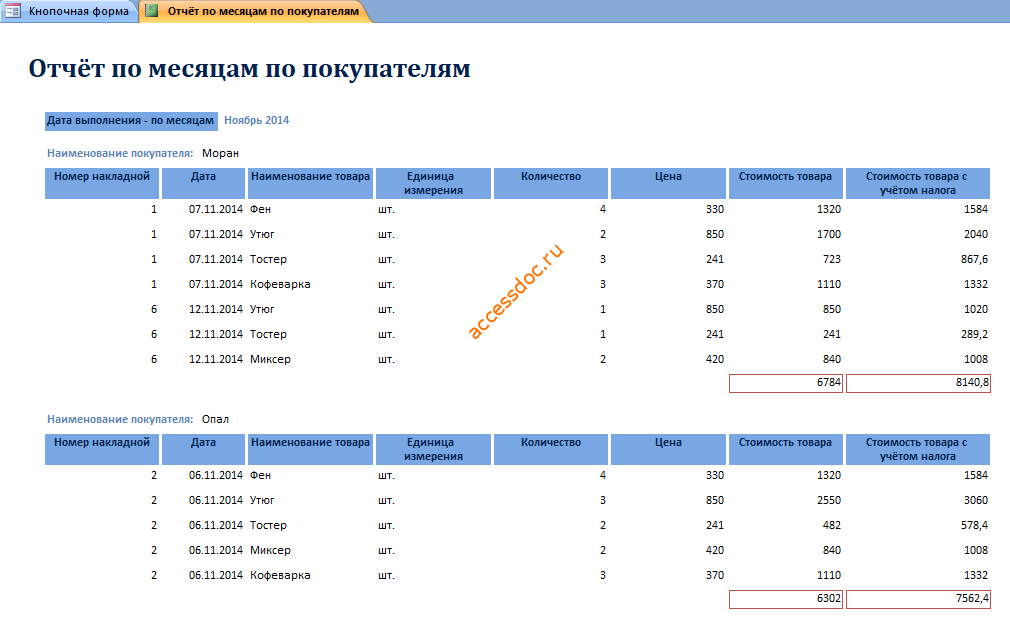Click the green report icon on the report tab

point(152,11)
